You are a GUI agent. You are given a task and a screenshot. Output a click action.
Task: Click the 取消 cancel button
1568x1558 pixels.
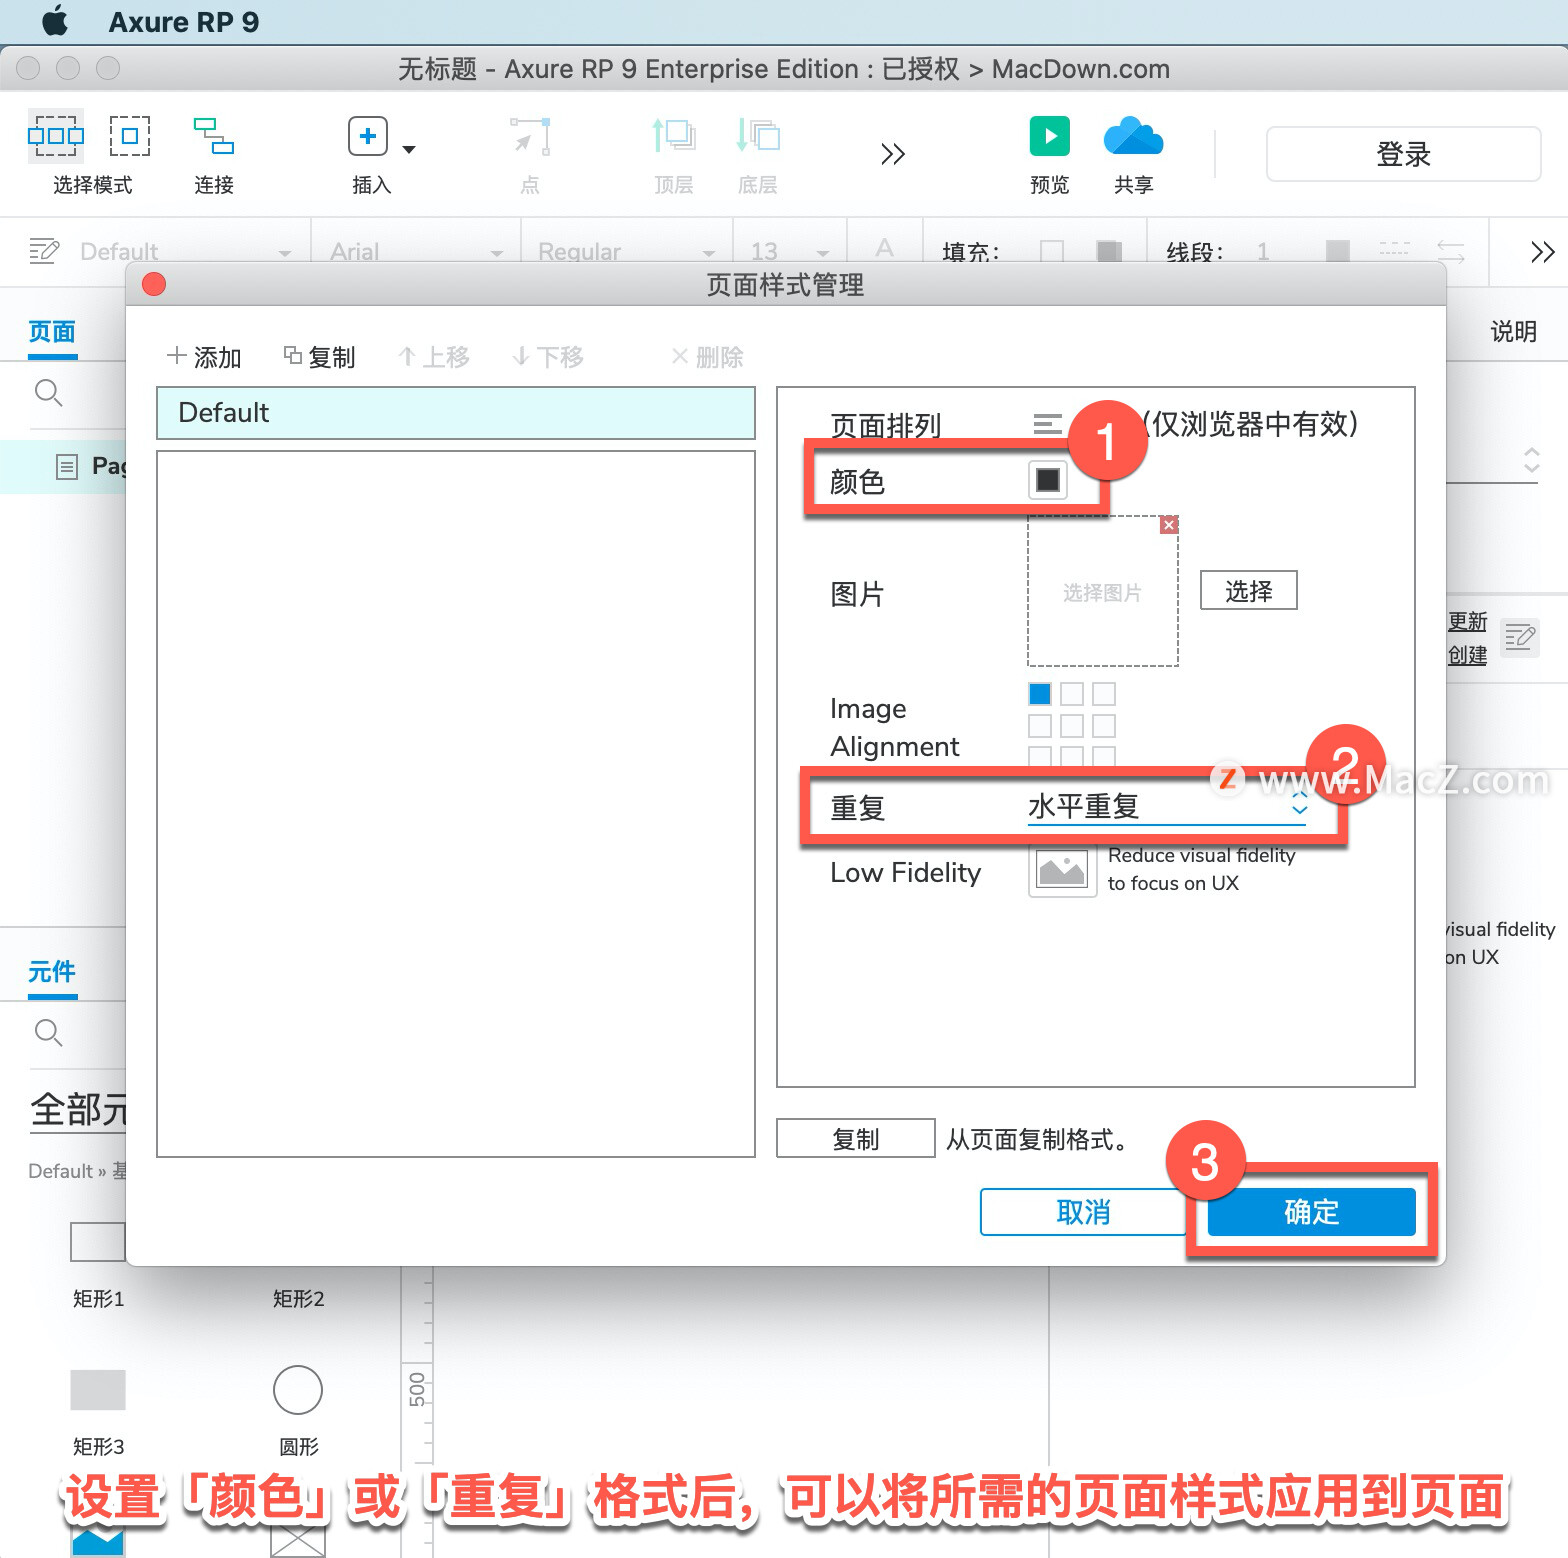1083,1212
